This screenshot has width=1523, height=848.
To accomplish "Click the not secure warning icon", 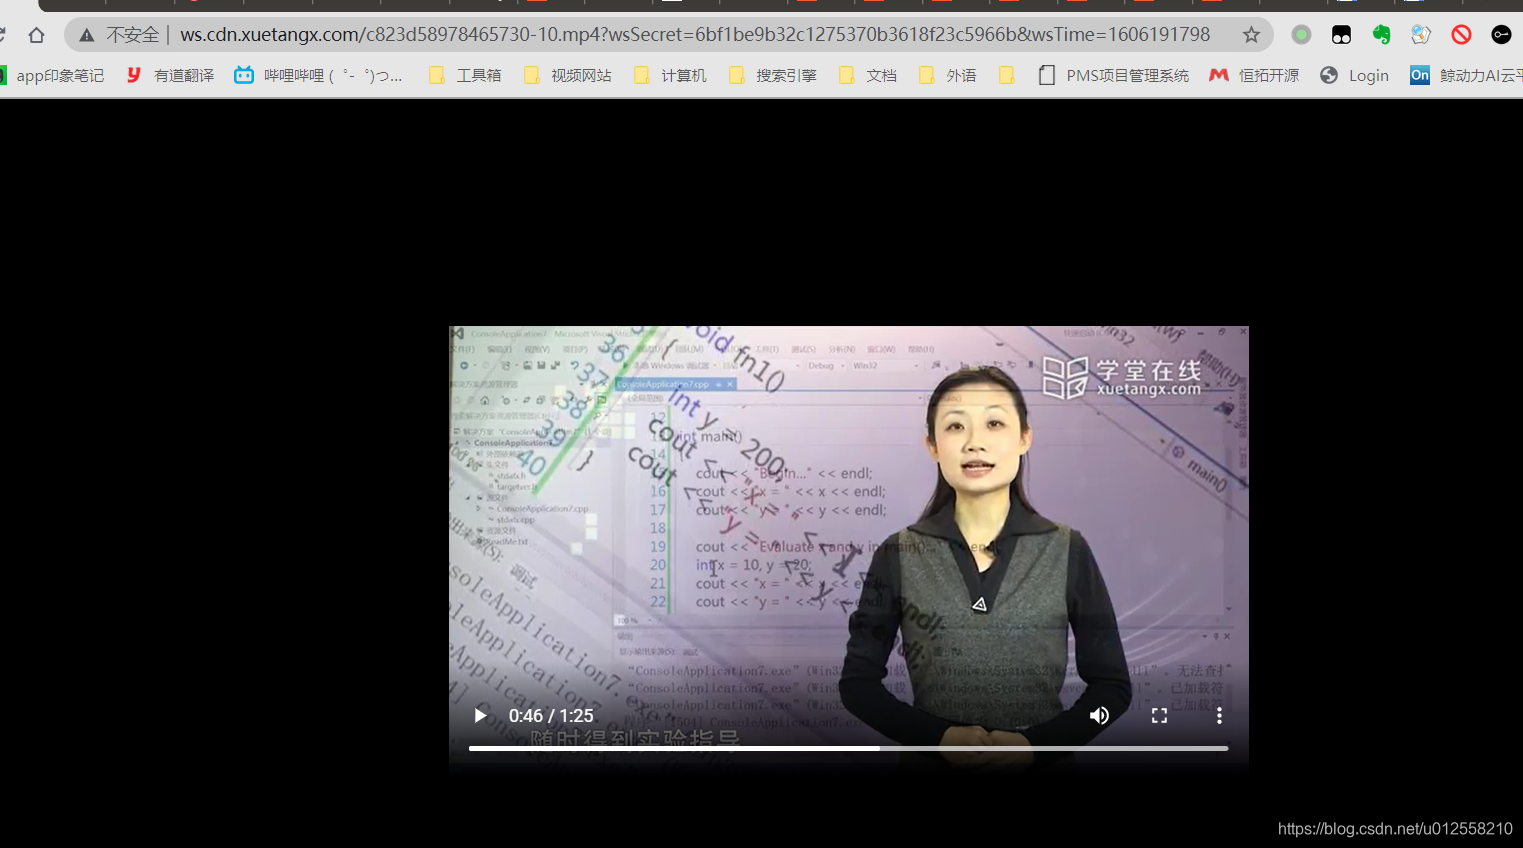I will (x=87, y=35).
